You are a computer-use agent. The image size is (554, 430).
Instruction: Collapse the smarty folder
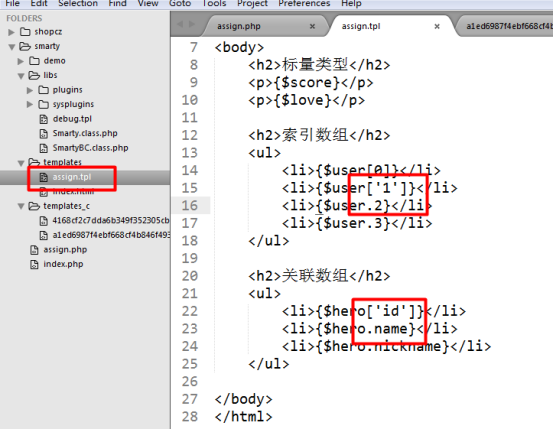point(12,47)
